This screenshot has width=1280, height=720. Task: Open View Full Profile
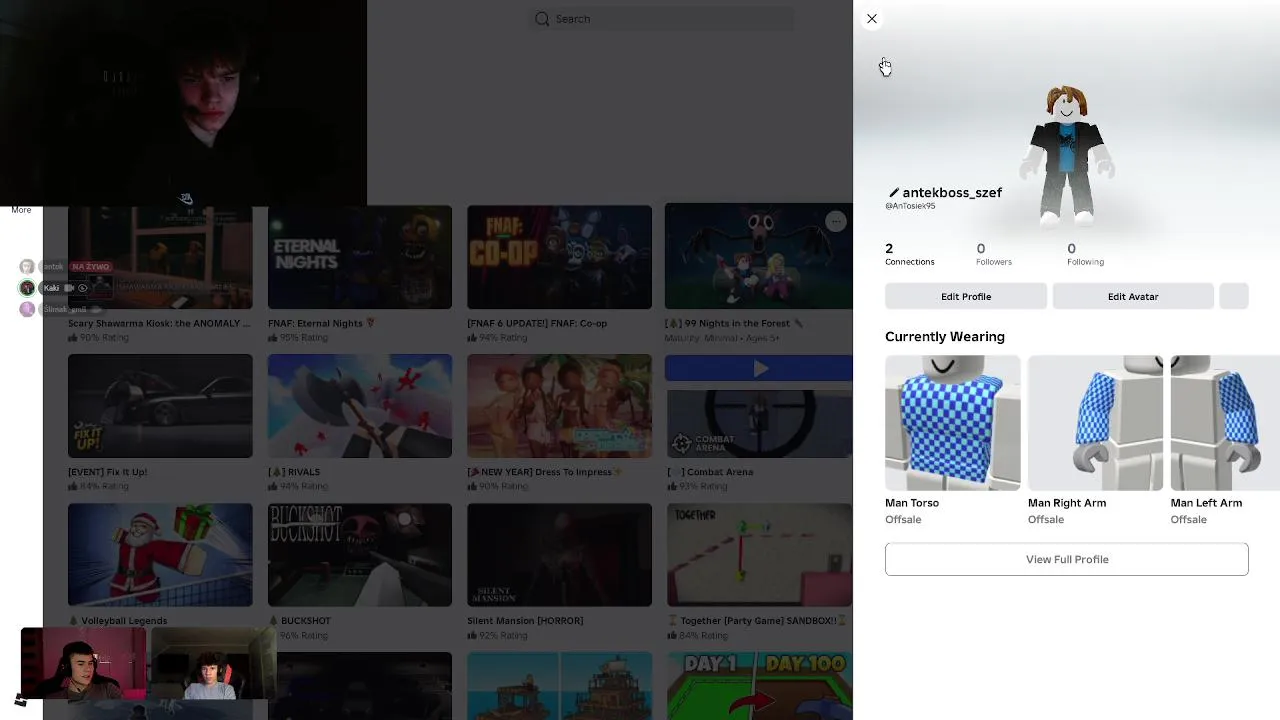click(x=1067, y=559)
